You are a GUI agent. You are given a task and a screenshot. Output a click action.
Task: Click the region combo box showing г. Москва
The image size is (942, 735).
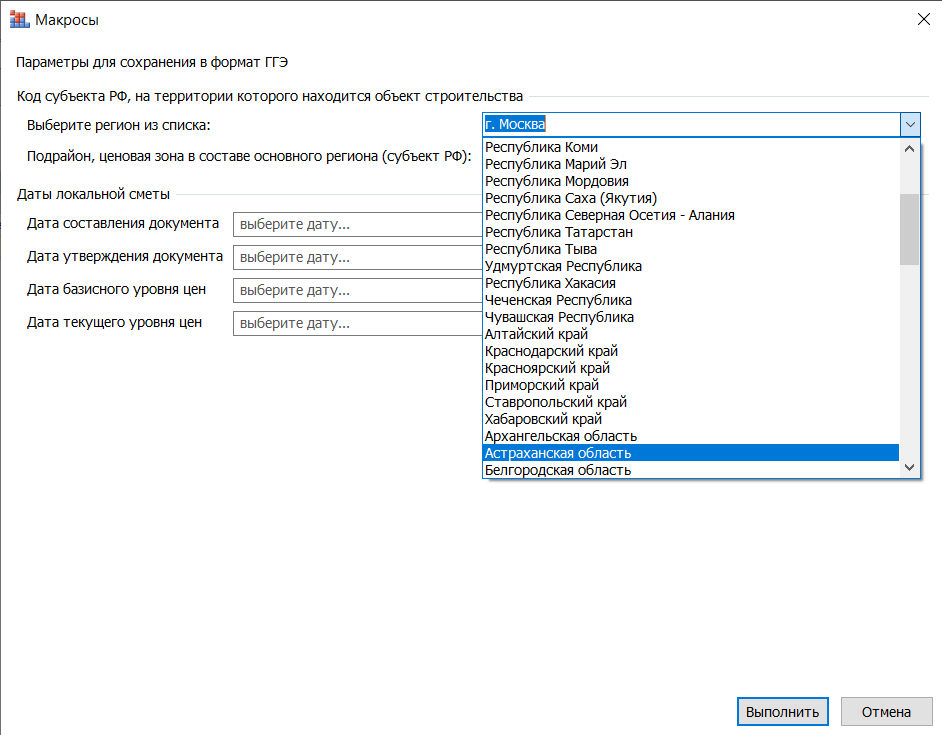(690, 125)
